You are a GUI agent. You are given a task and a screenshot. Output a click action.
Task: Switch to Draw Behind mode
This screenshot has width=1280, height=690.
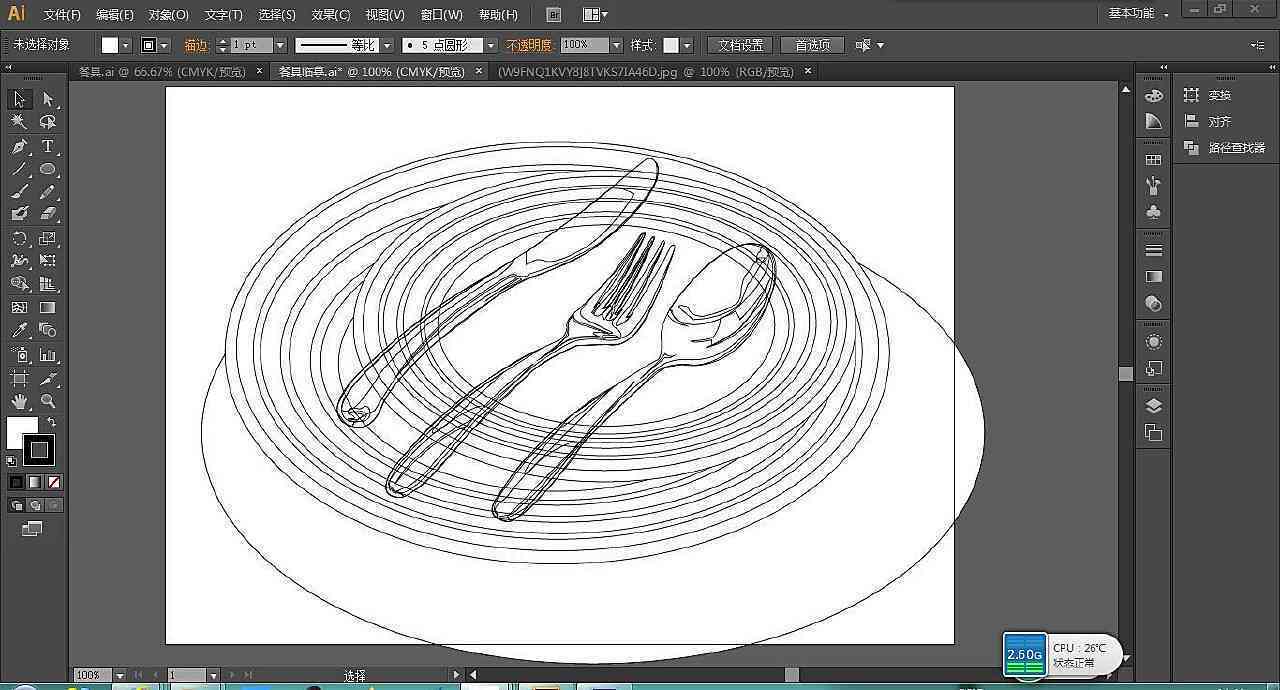coord(35,506)
